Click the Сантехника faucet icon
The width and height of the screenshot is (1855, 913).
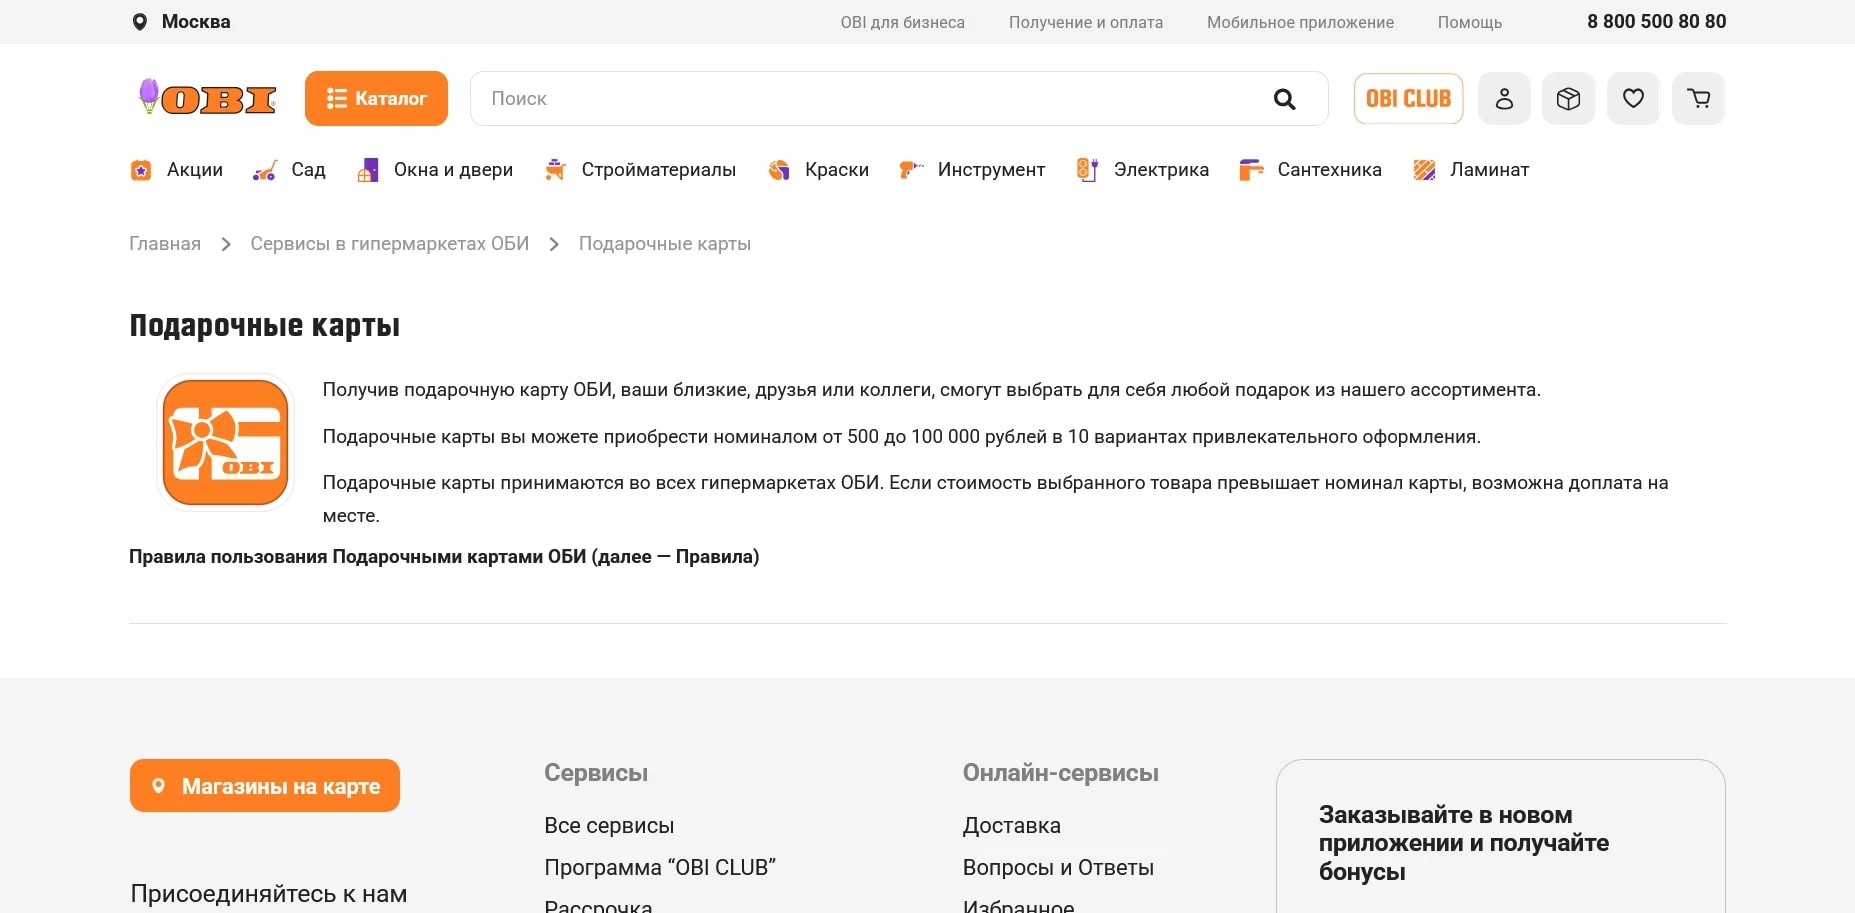click(1251, 170)
